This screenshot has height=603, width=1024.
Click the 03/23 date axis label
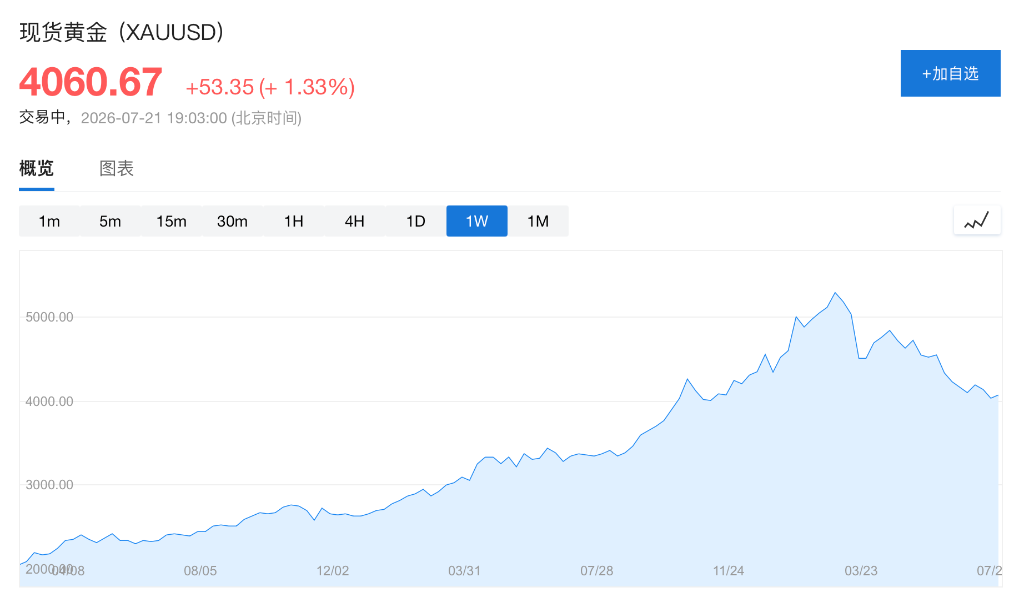point(861,571)
